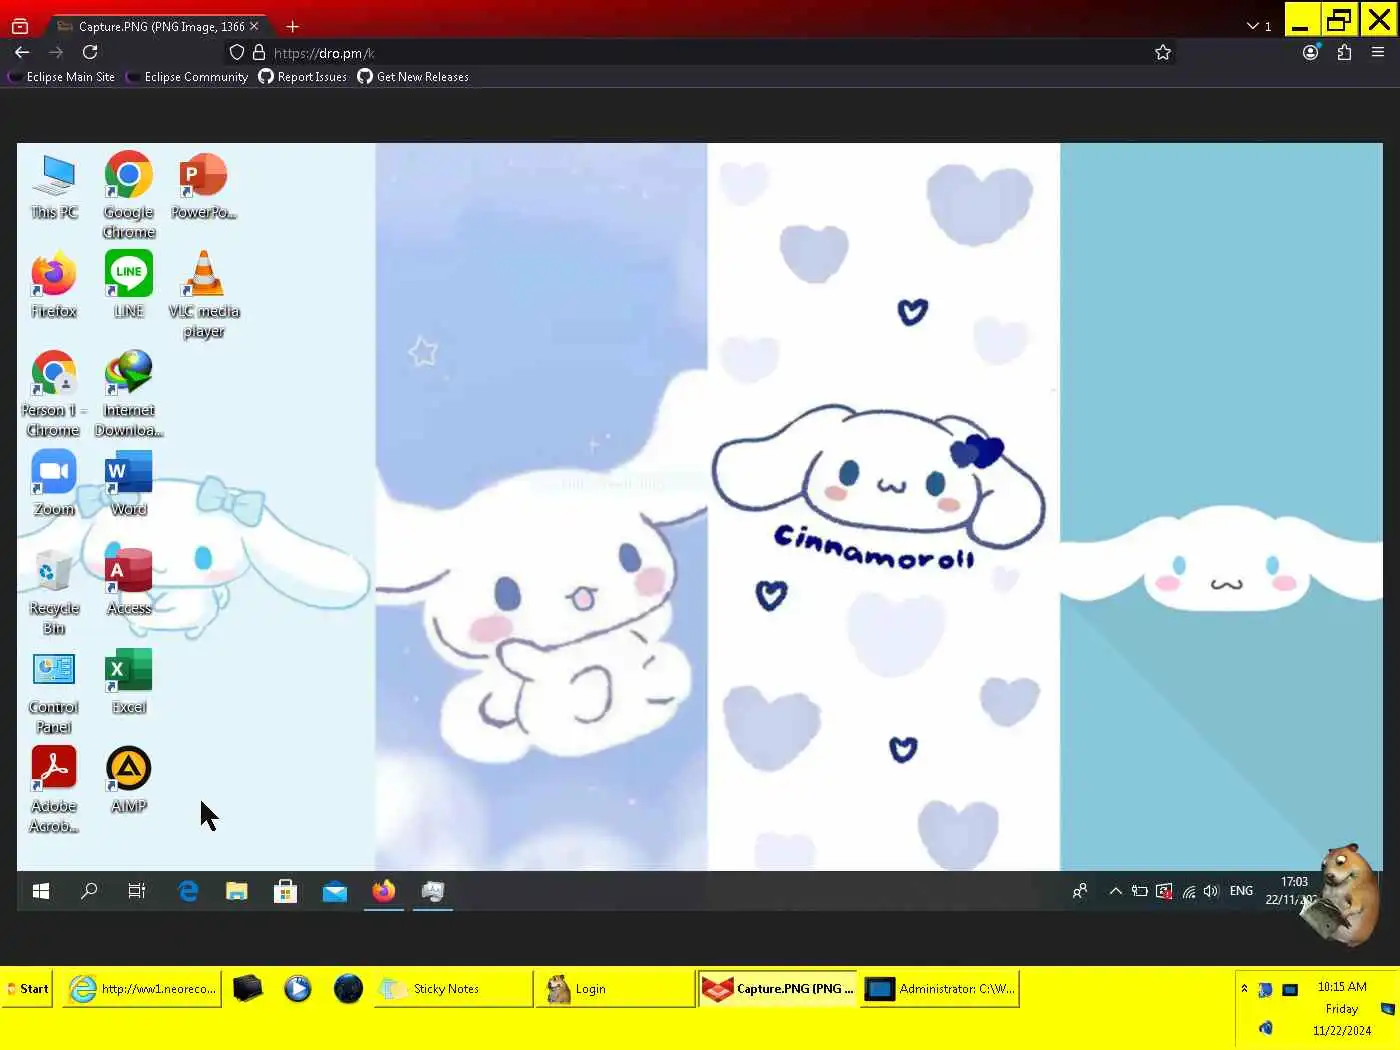Open the browser hamburger menu
The image size is (1400, 1050).
pyautogui.click(x=1378, y=52)
